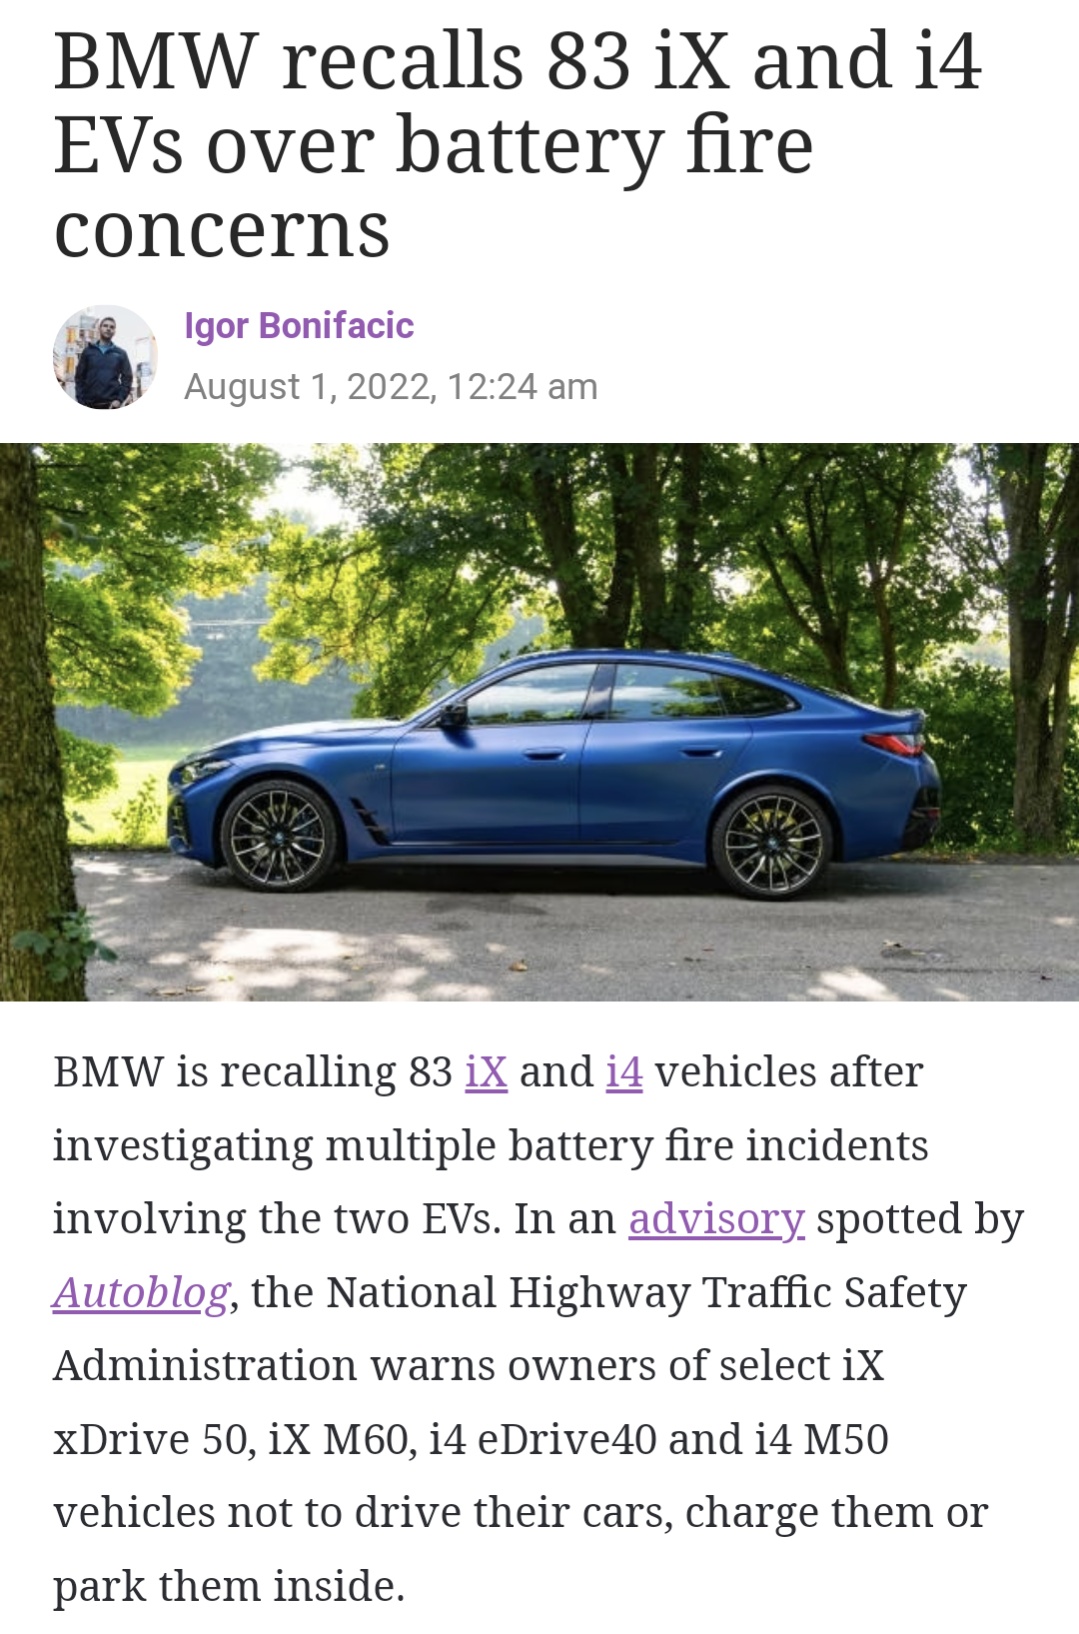Open the author profile for Igor Bonifacic
Screen dimensions: 1079x1634
[298, 326]
